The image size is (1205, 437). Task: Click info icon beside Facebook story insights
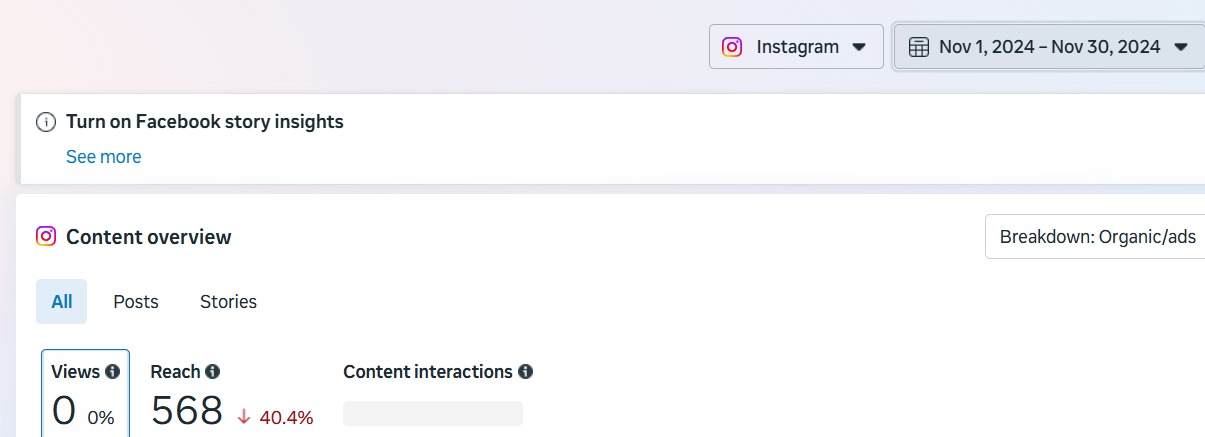coord(45,122)
